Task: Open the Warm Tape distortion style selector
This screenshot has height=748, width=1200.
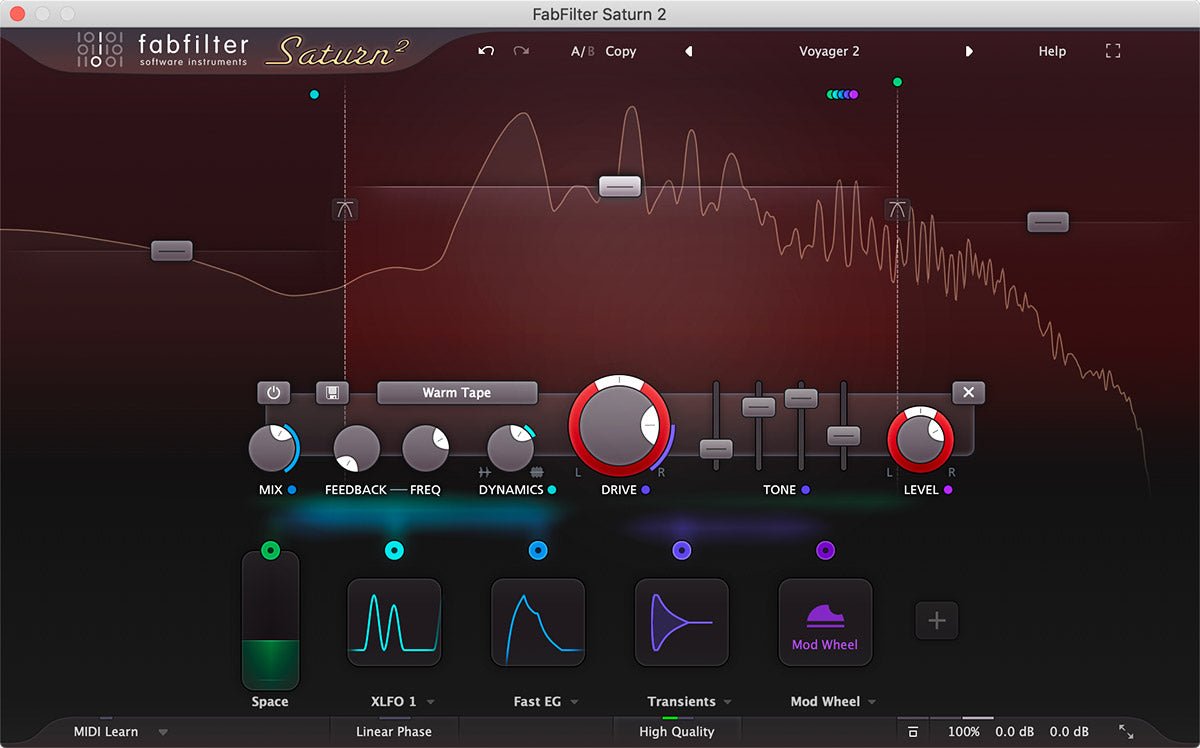Action: pyautogui.click(x=457, y=392)
